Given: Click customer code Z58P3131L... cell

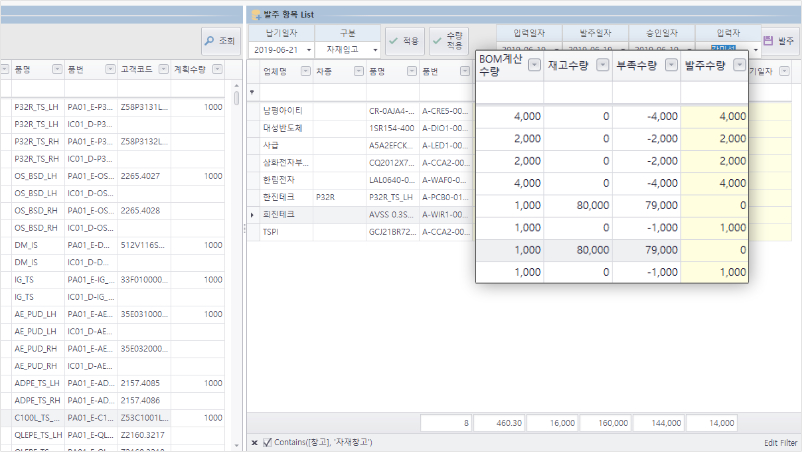Looking at the screenshot, I should tap(144, 107).
